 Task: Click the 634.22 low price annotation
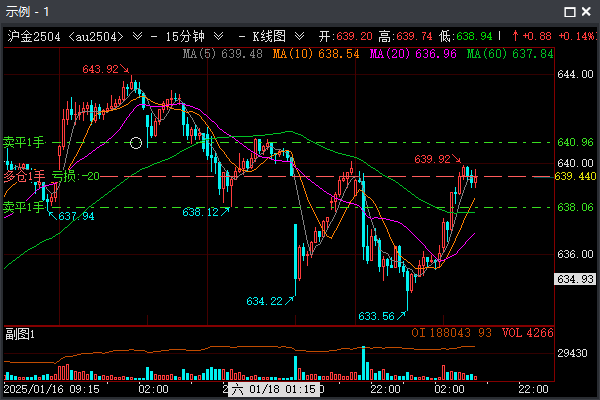coord(264,301)
